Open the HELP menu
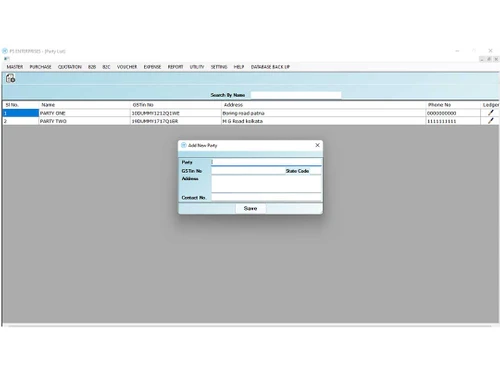The height and width of the screenshot is (375, 500). 239,67
